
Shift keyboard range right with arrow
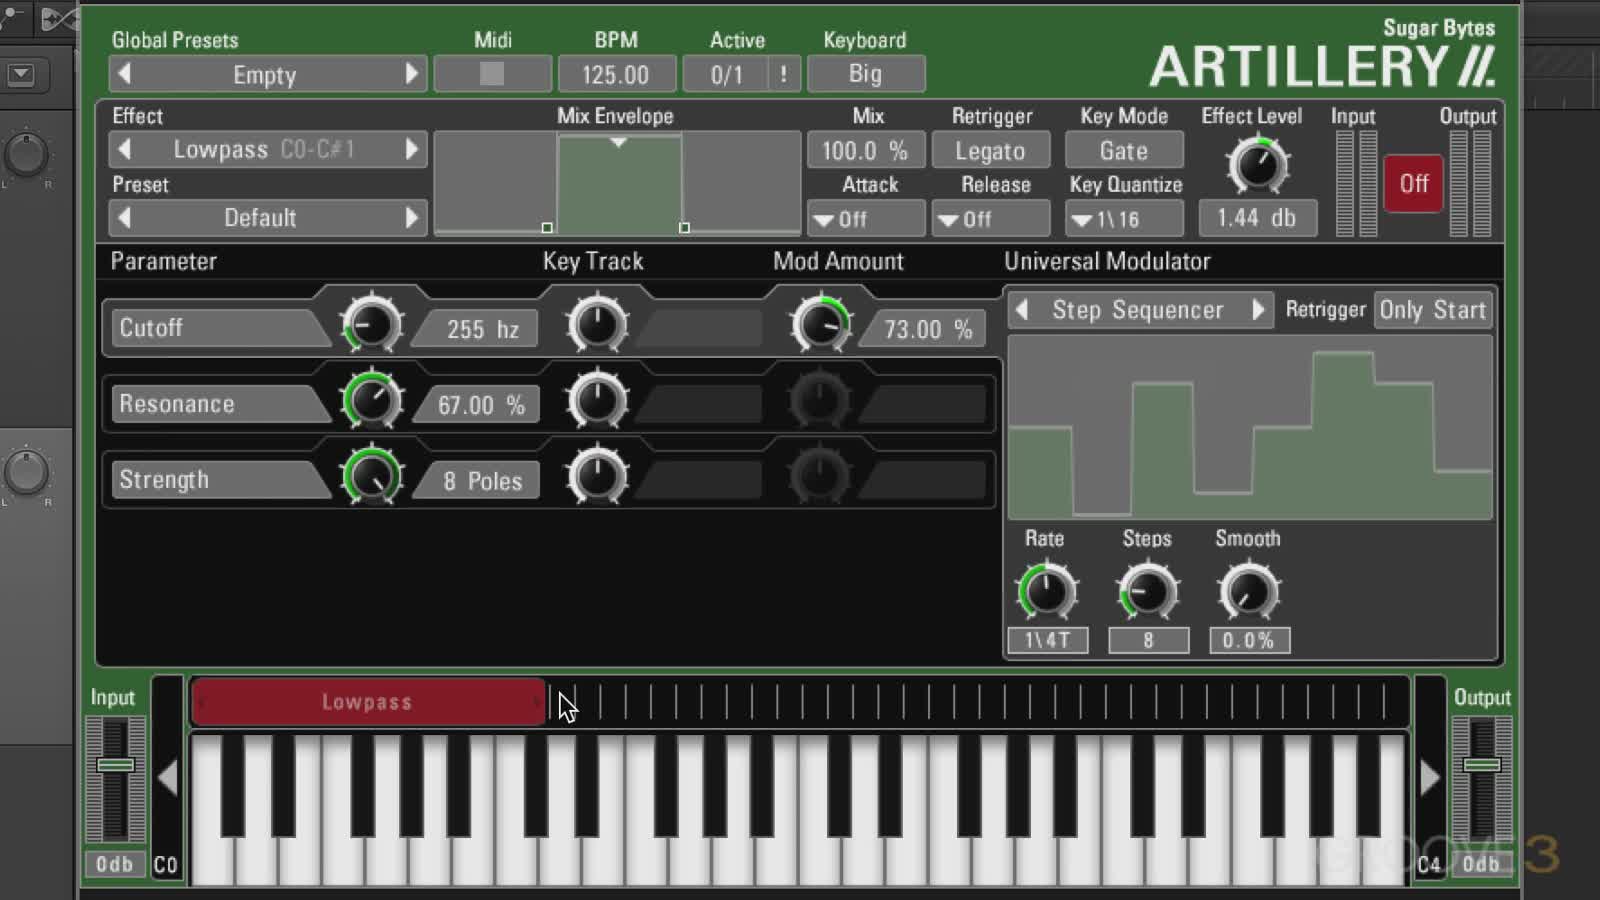pos(1430,777)
